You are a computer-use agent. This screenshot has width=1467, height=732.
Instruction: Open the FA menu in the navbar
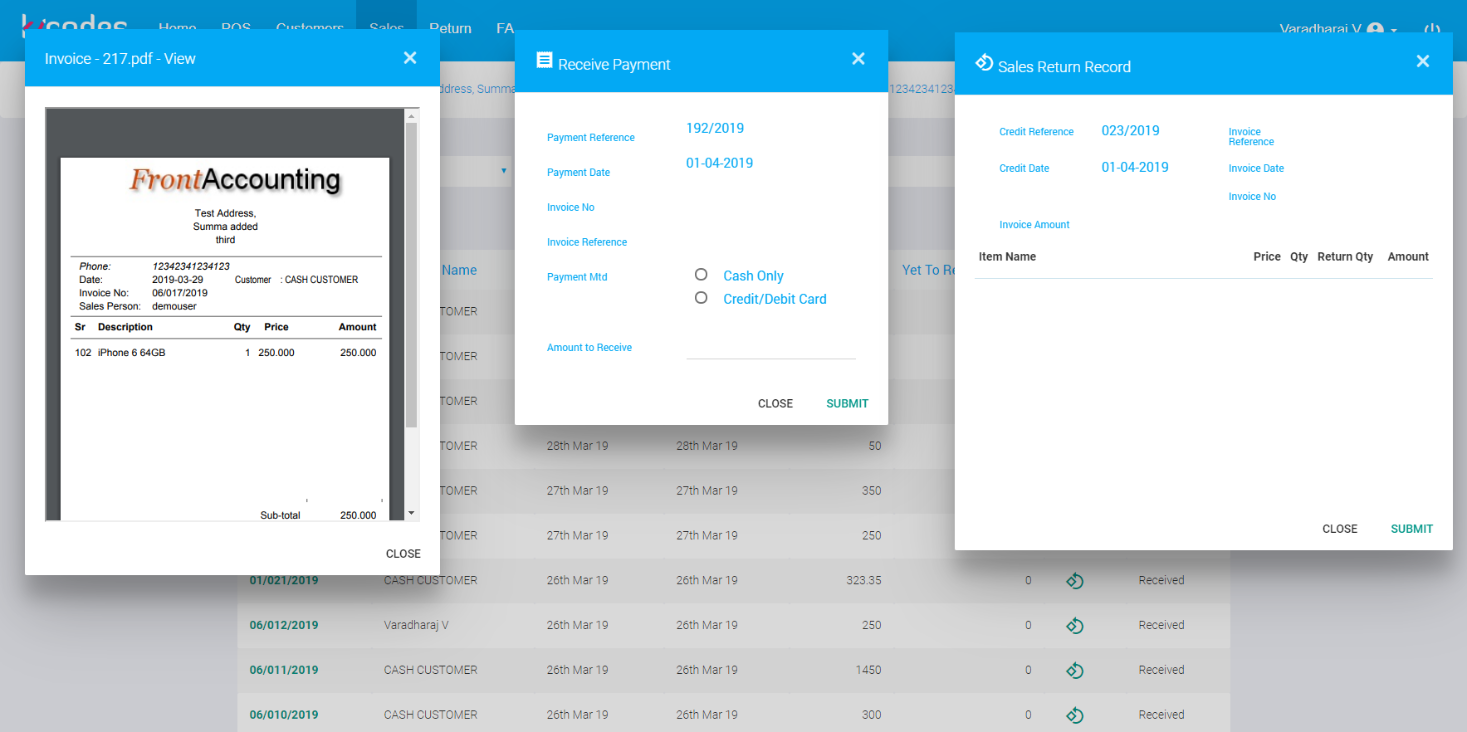(x=505, y=28)
